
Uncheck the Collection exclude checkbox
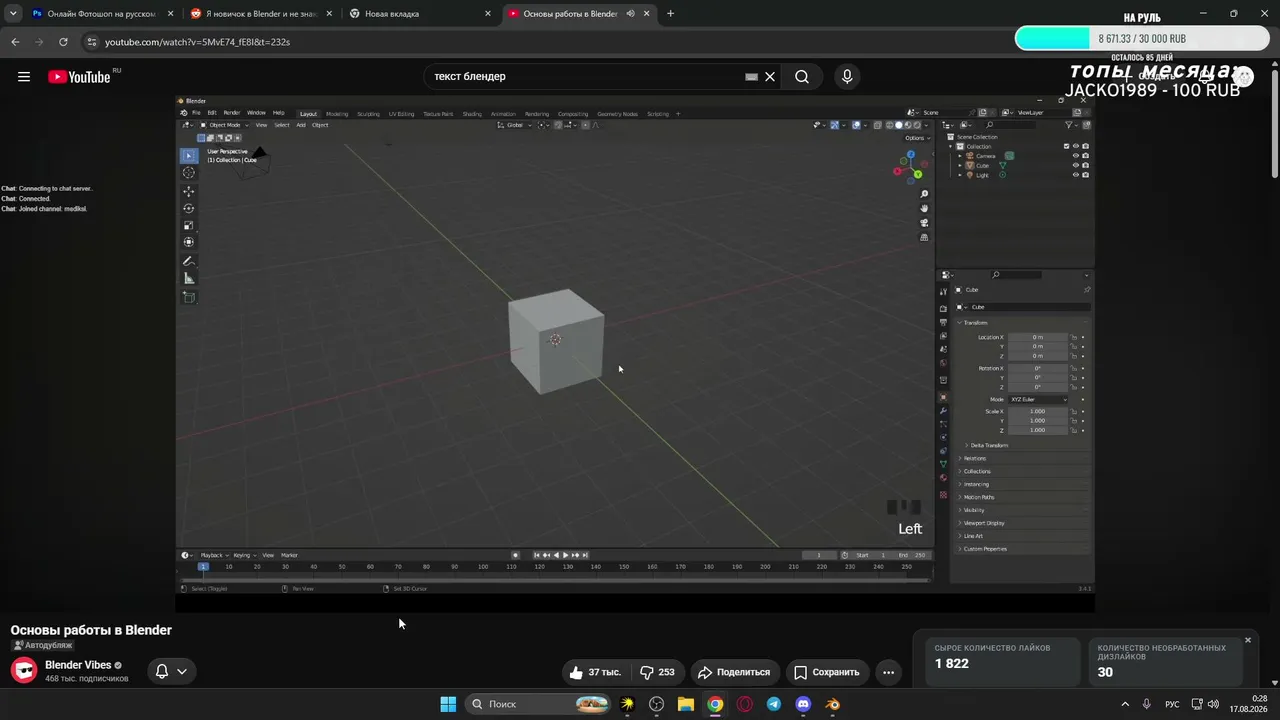[1066, 146]
